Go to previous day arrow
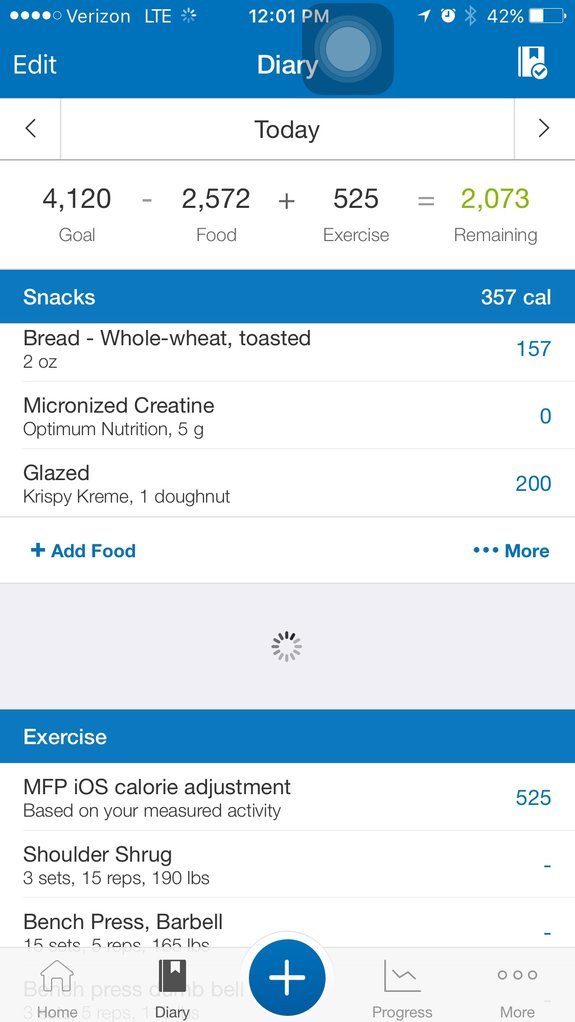575x1022 pixels. (30, 128)
